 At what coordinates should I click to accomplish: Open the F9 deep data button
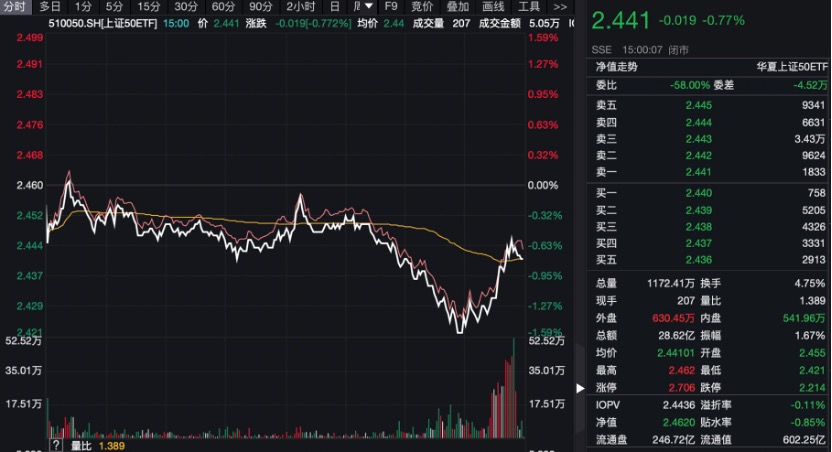391,7
